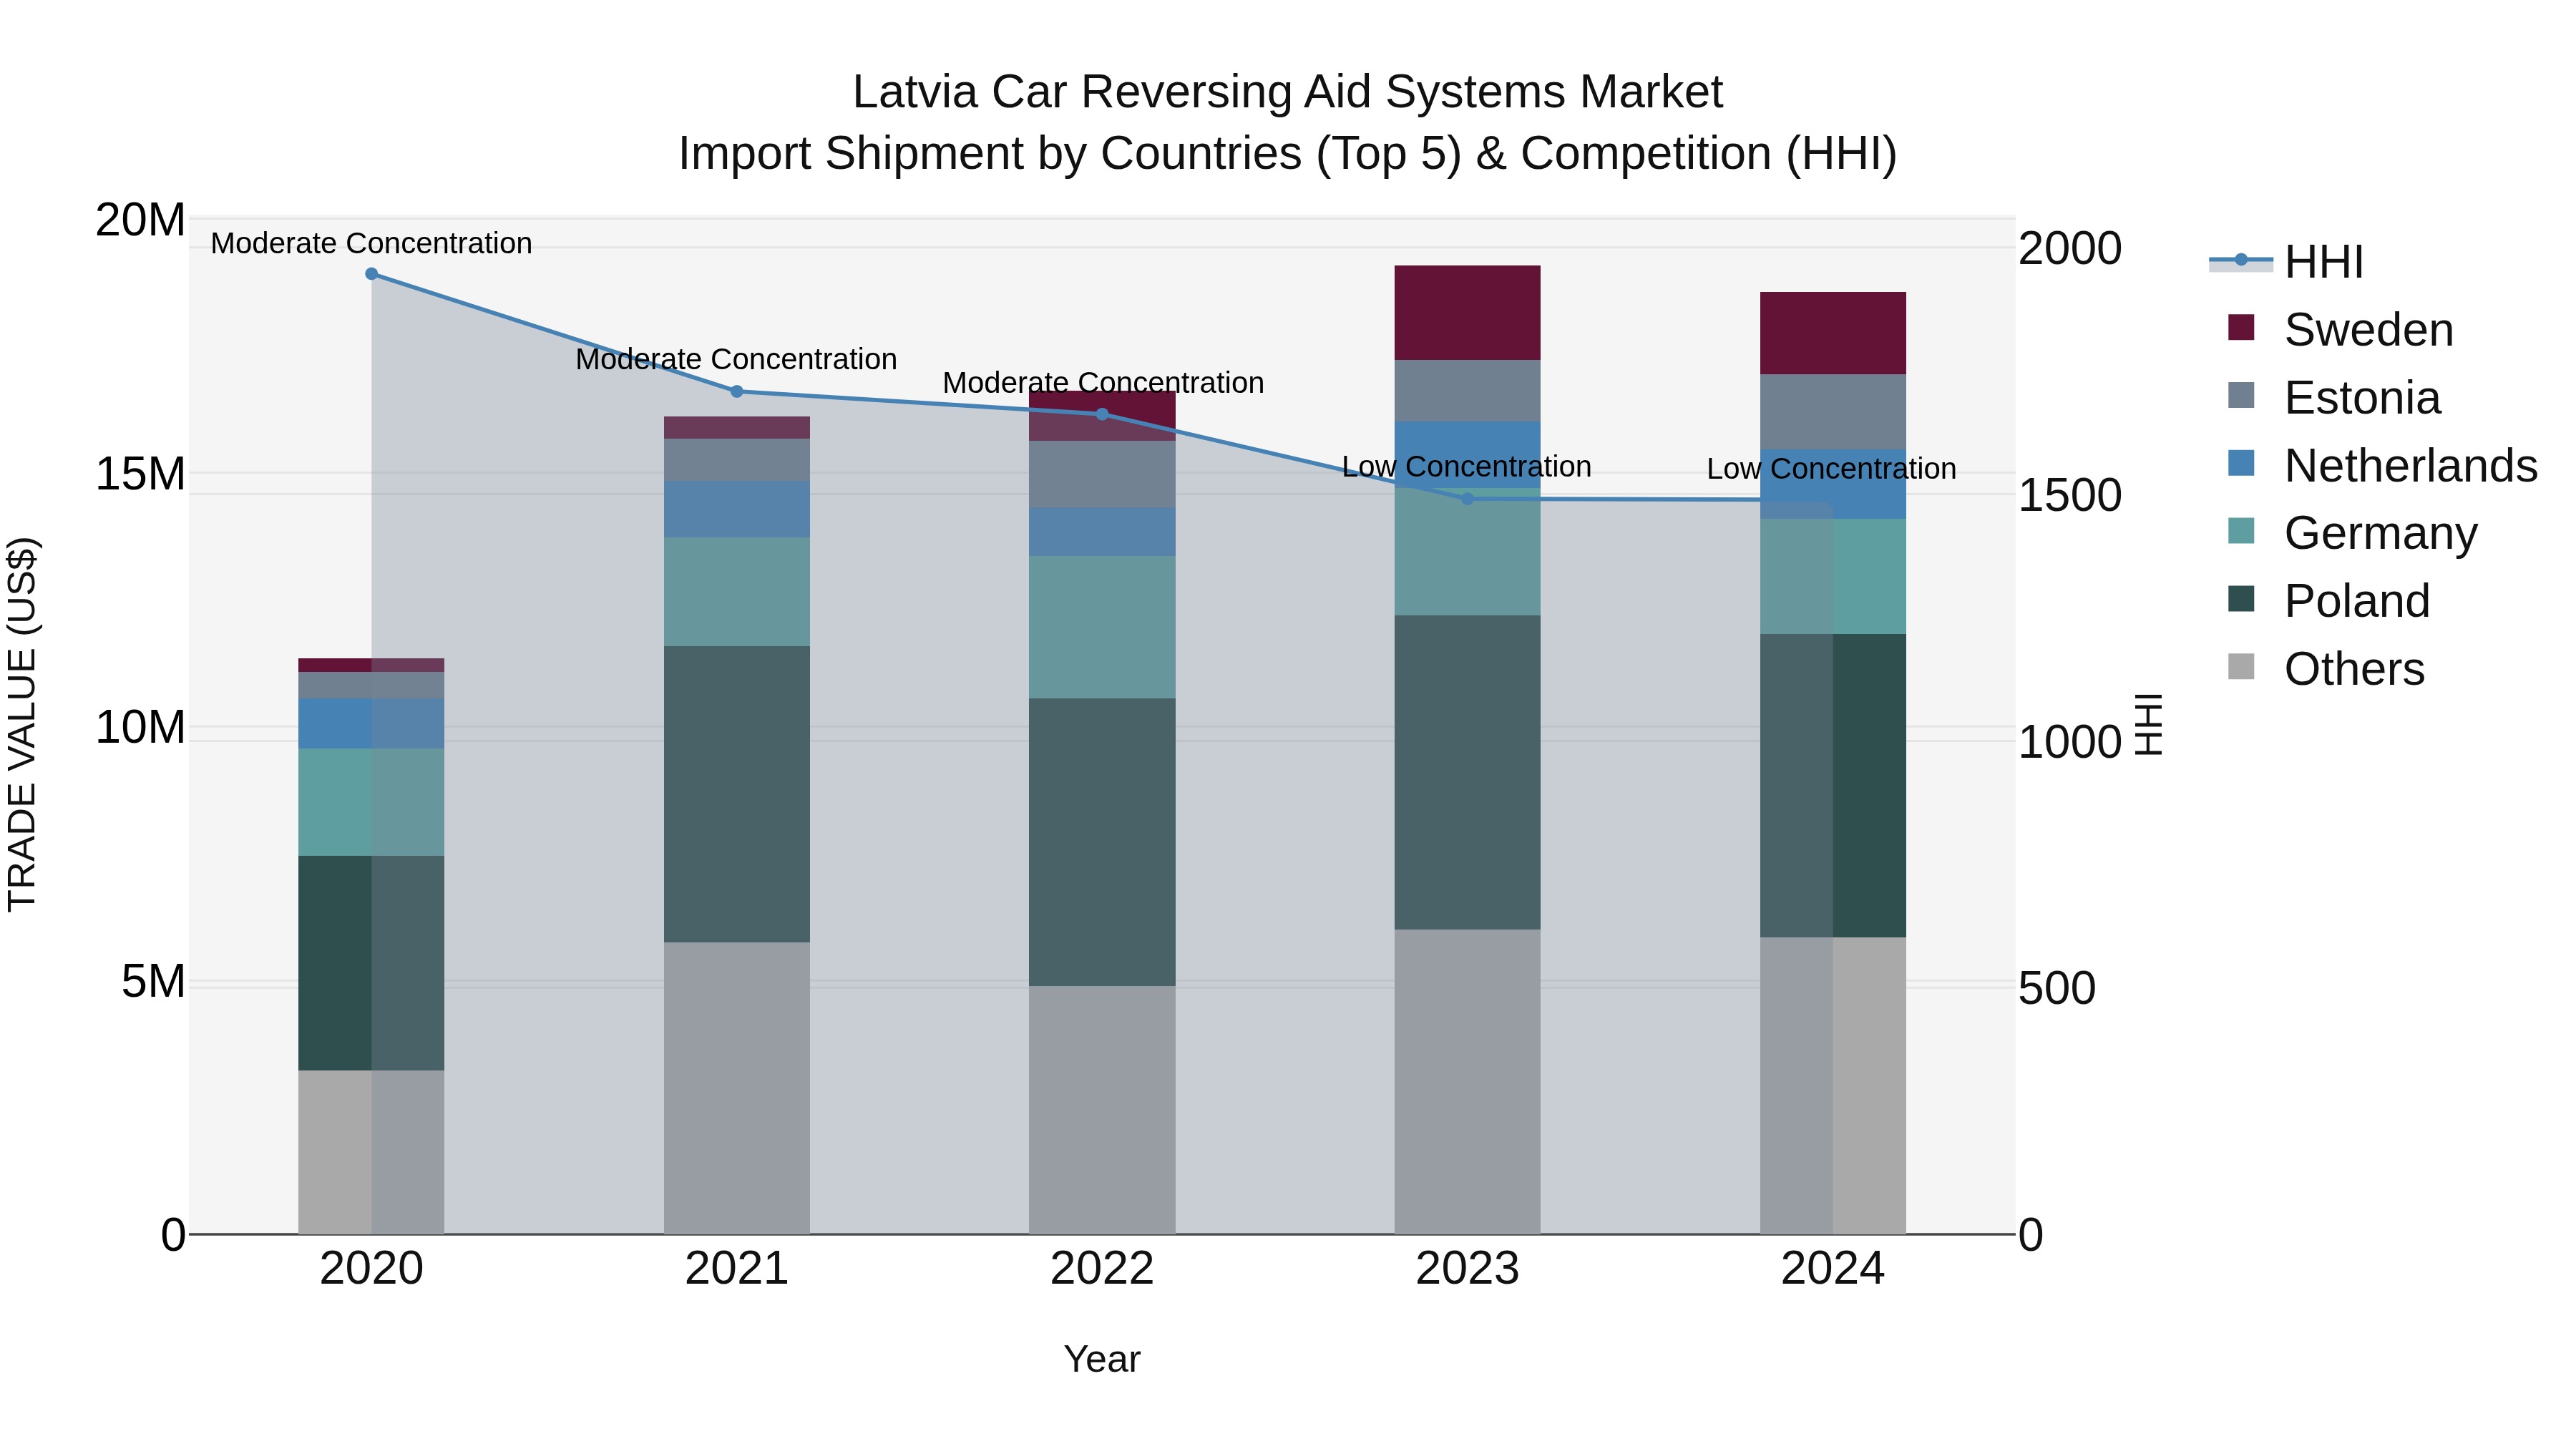This screenshot has width=2576, height=1449.
Task: Click the HHI line marker for 2022
Action: point(1102,414)
